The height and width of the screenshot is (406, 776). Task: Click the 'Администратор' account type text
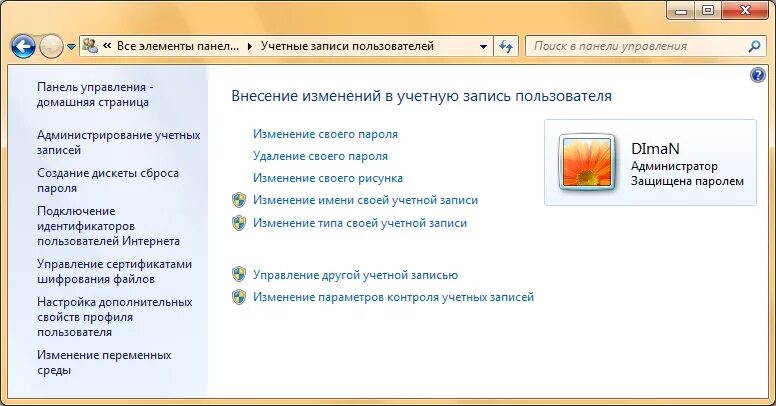(674, 166)
